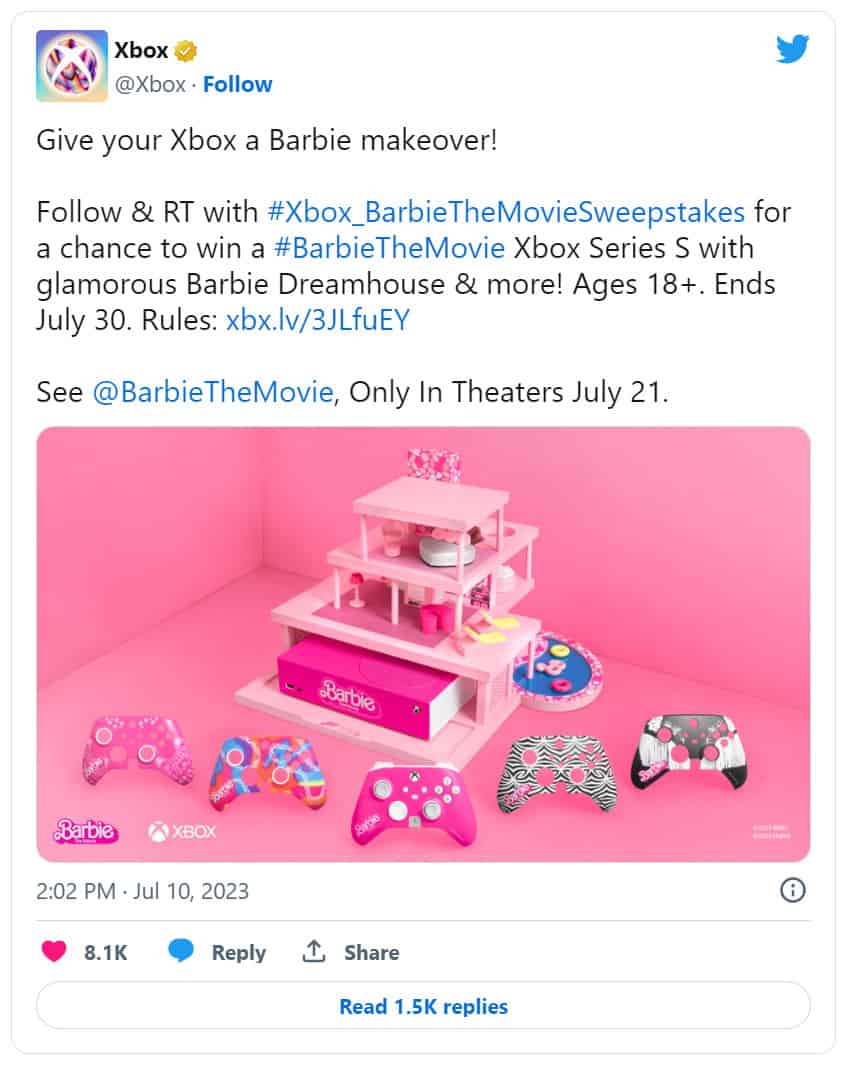Open the xbx.lv rules link
The height and width of the screenshot is (1065, 852).
(317, 321)
